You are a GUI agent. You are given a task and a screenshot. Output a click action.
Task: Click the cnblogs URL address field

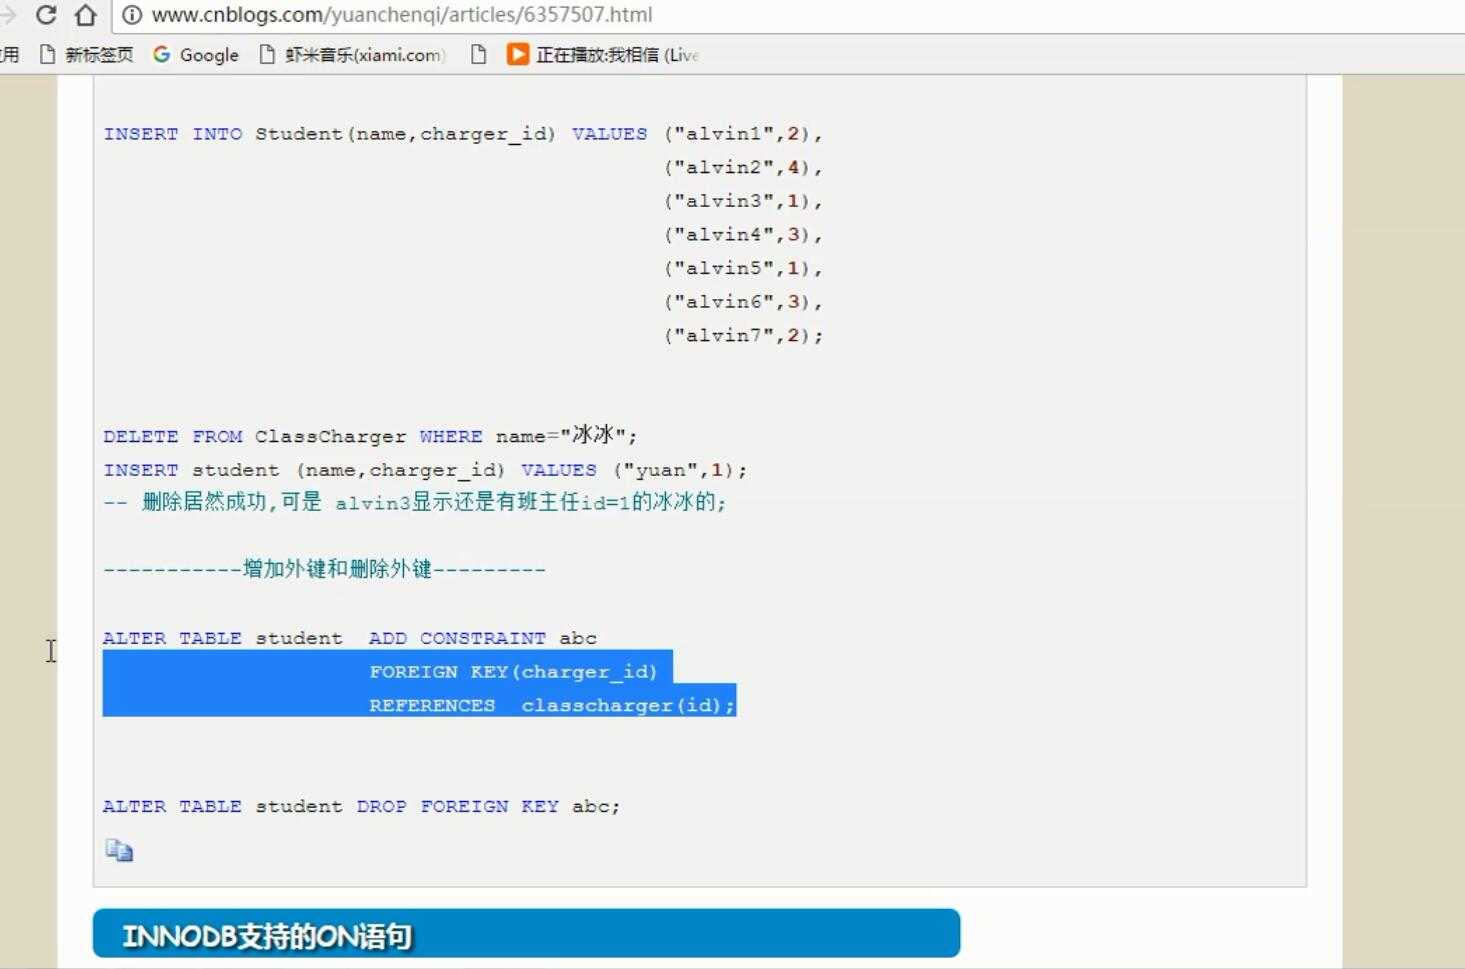402,15
